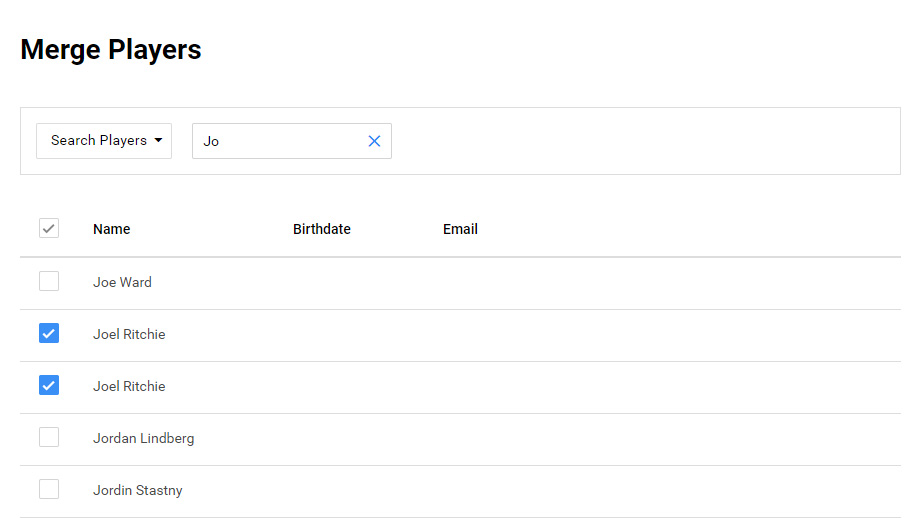Click the Joe Ward player name

click(x=122, y=283)
